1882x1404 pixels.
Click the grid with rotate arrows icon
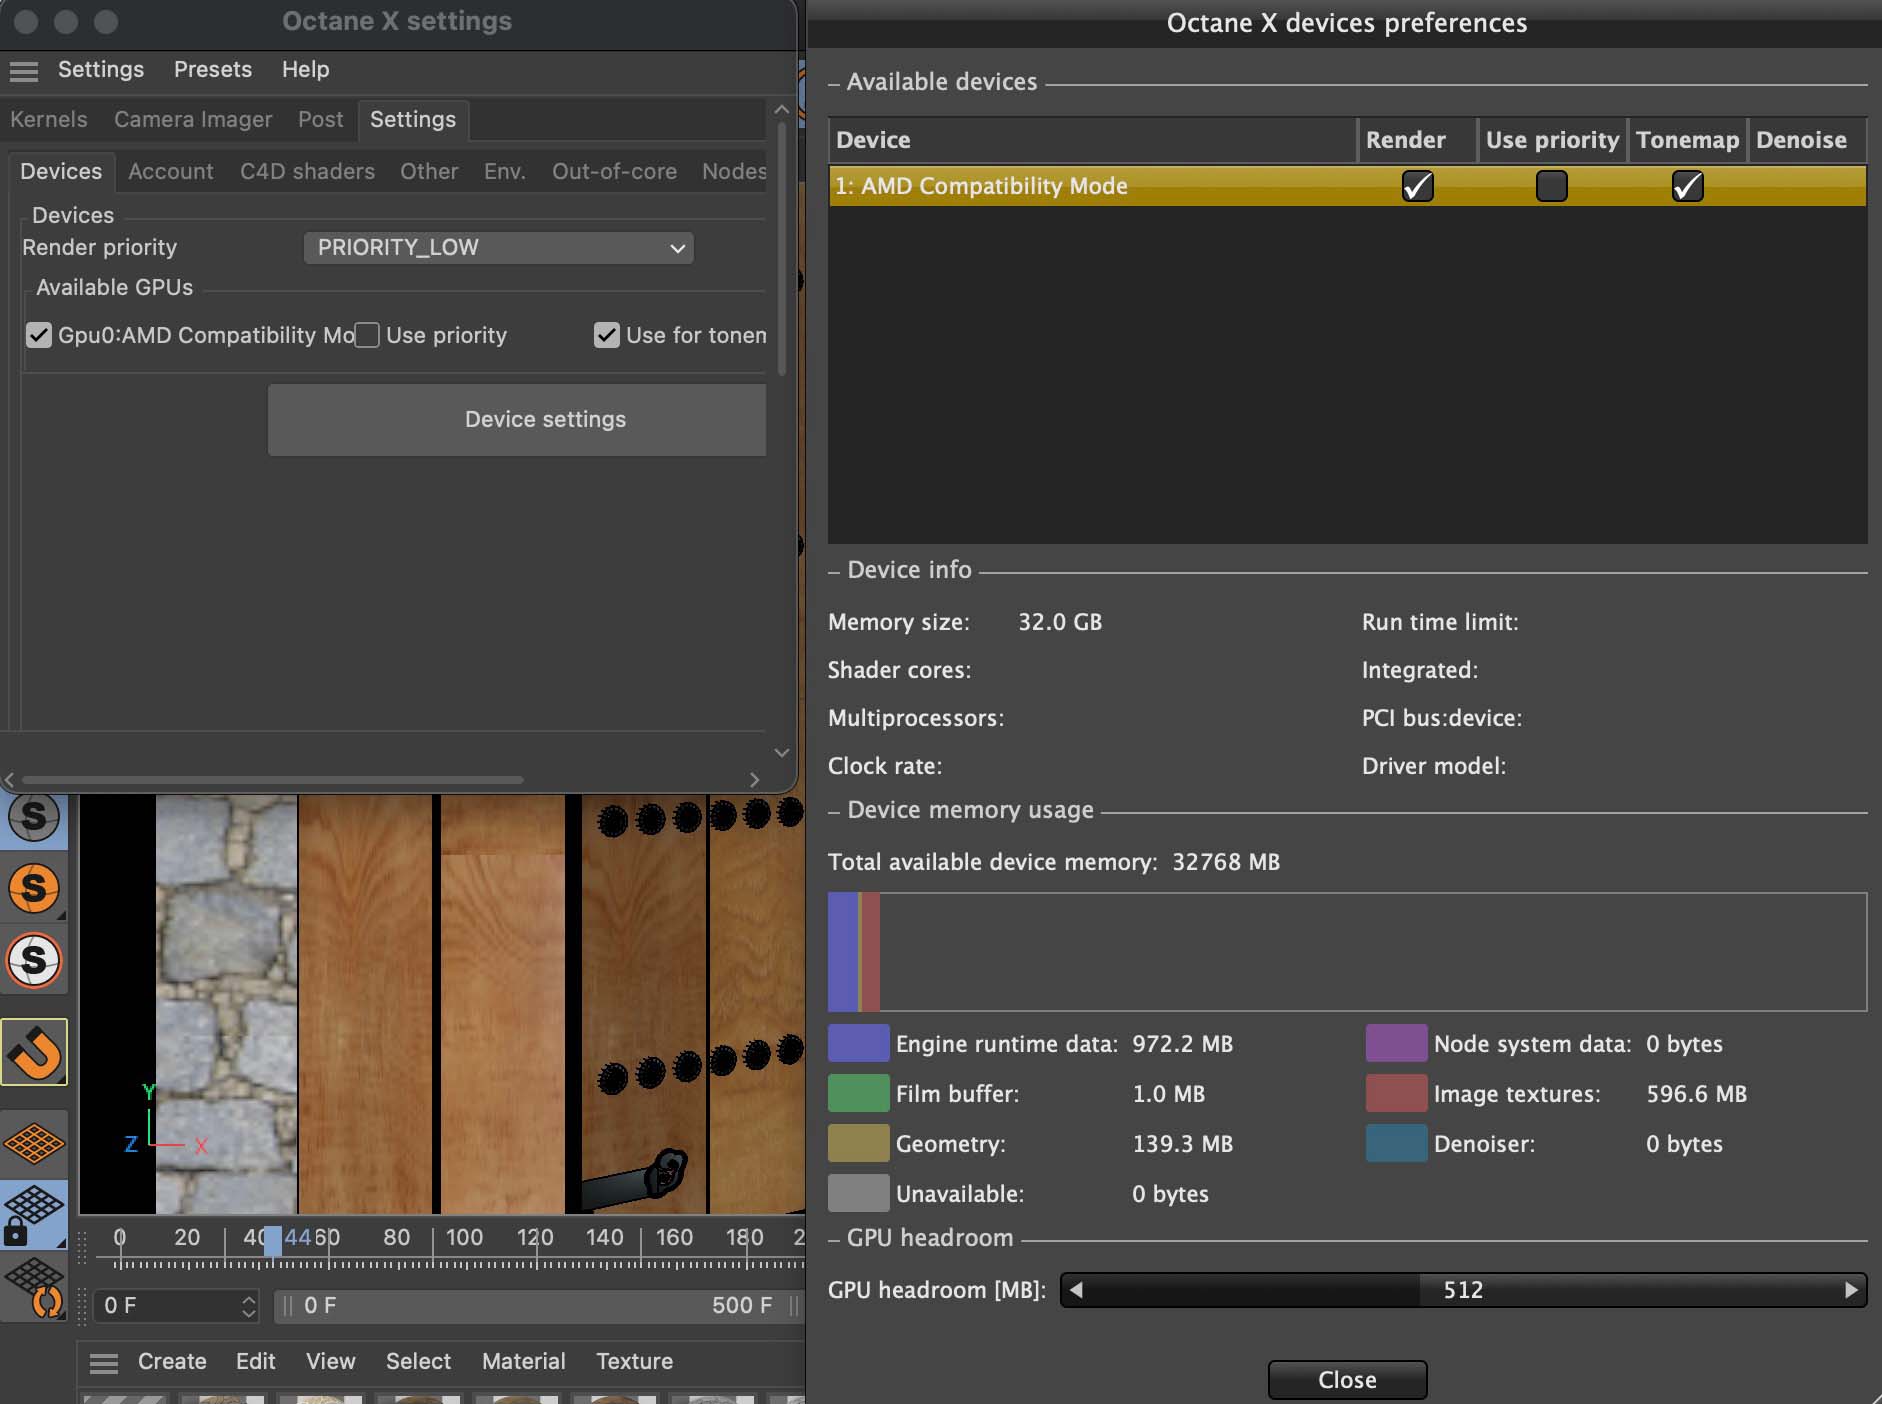point(34,1286)
